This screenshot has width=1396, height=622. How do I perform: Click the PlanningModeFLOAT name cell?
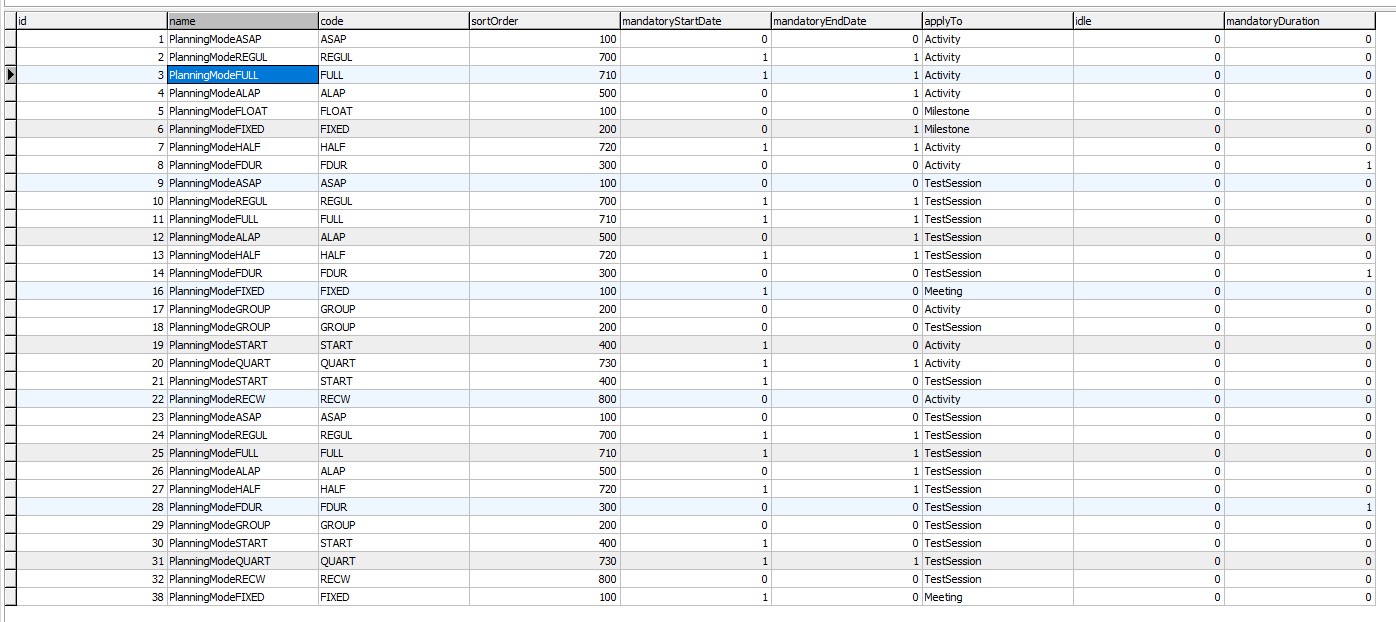click(x=242, y=111)
